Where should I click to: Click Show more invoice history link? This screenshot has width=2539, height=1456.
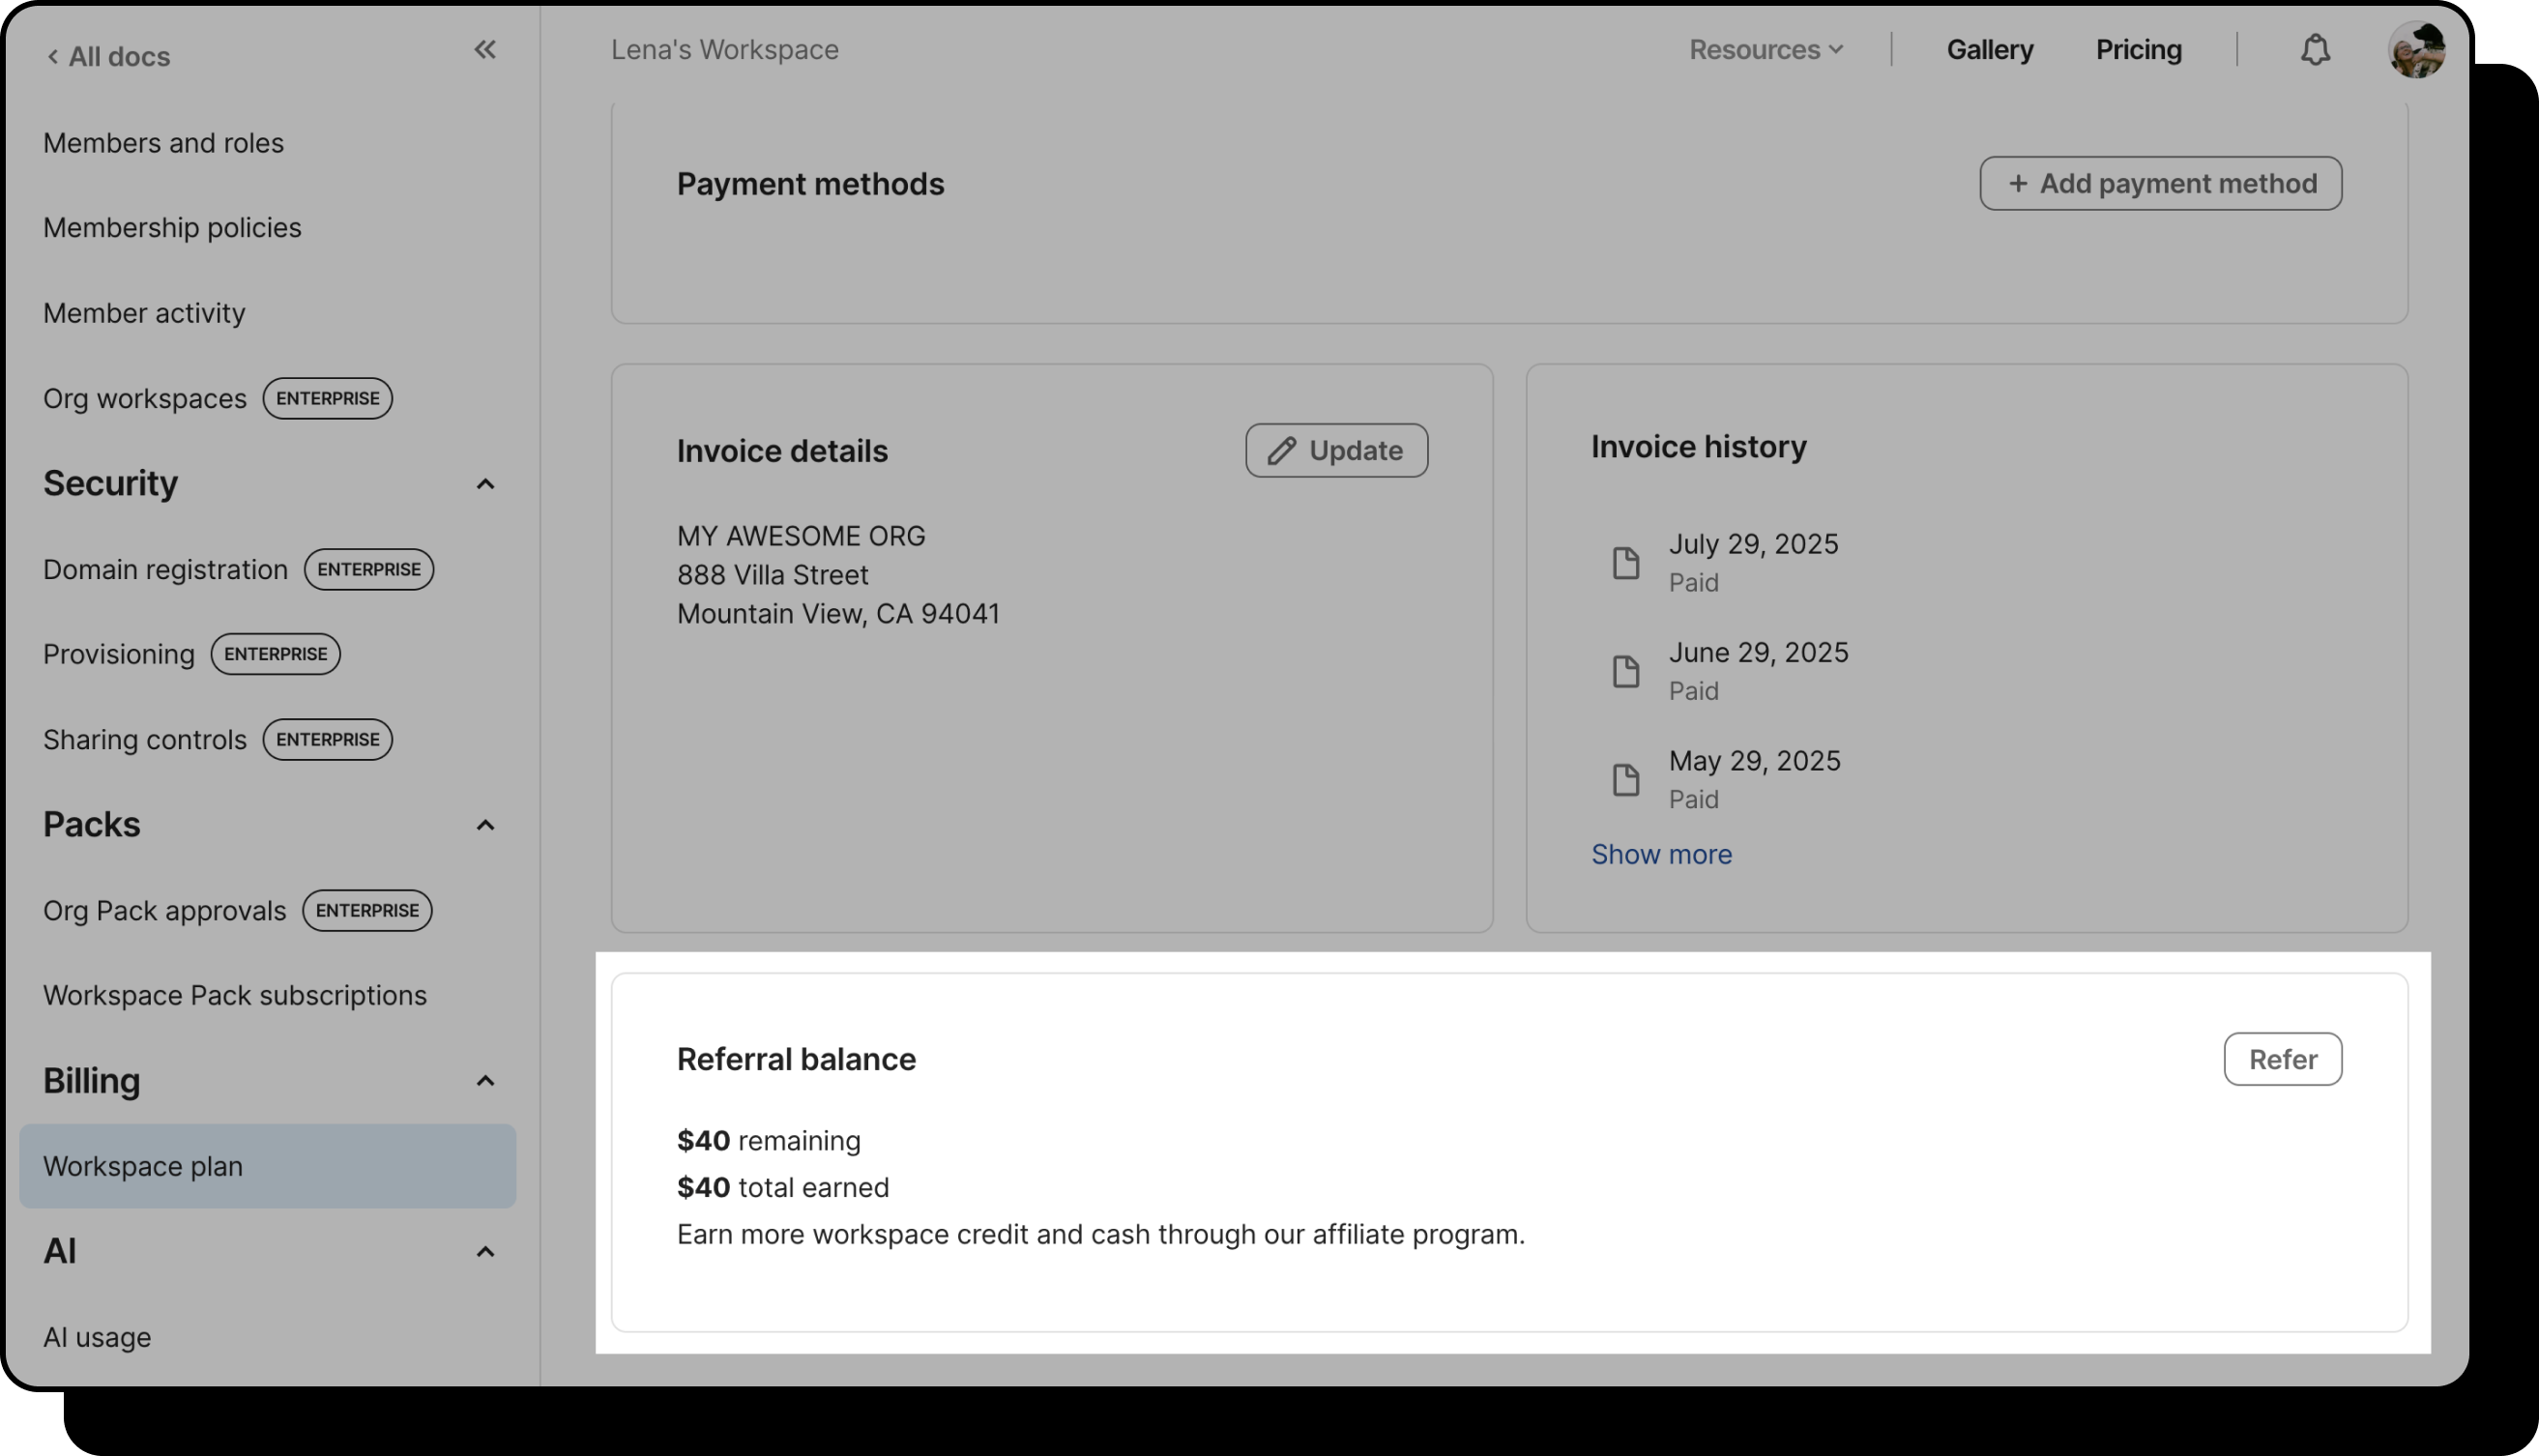pos(1661,854)
